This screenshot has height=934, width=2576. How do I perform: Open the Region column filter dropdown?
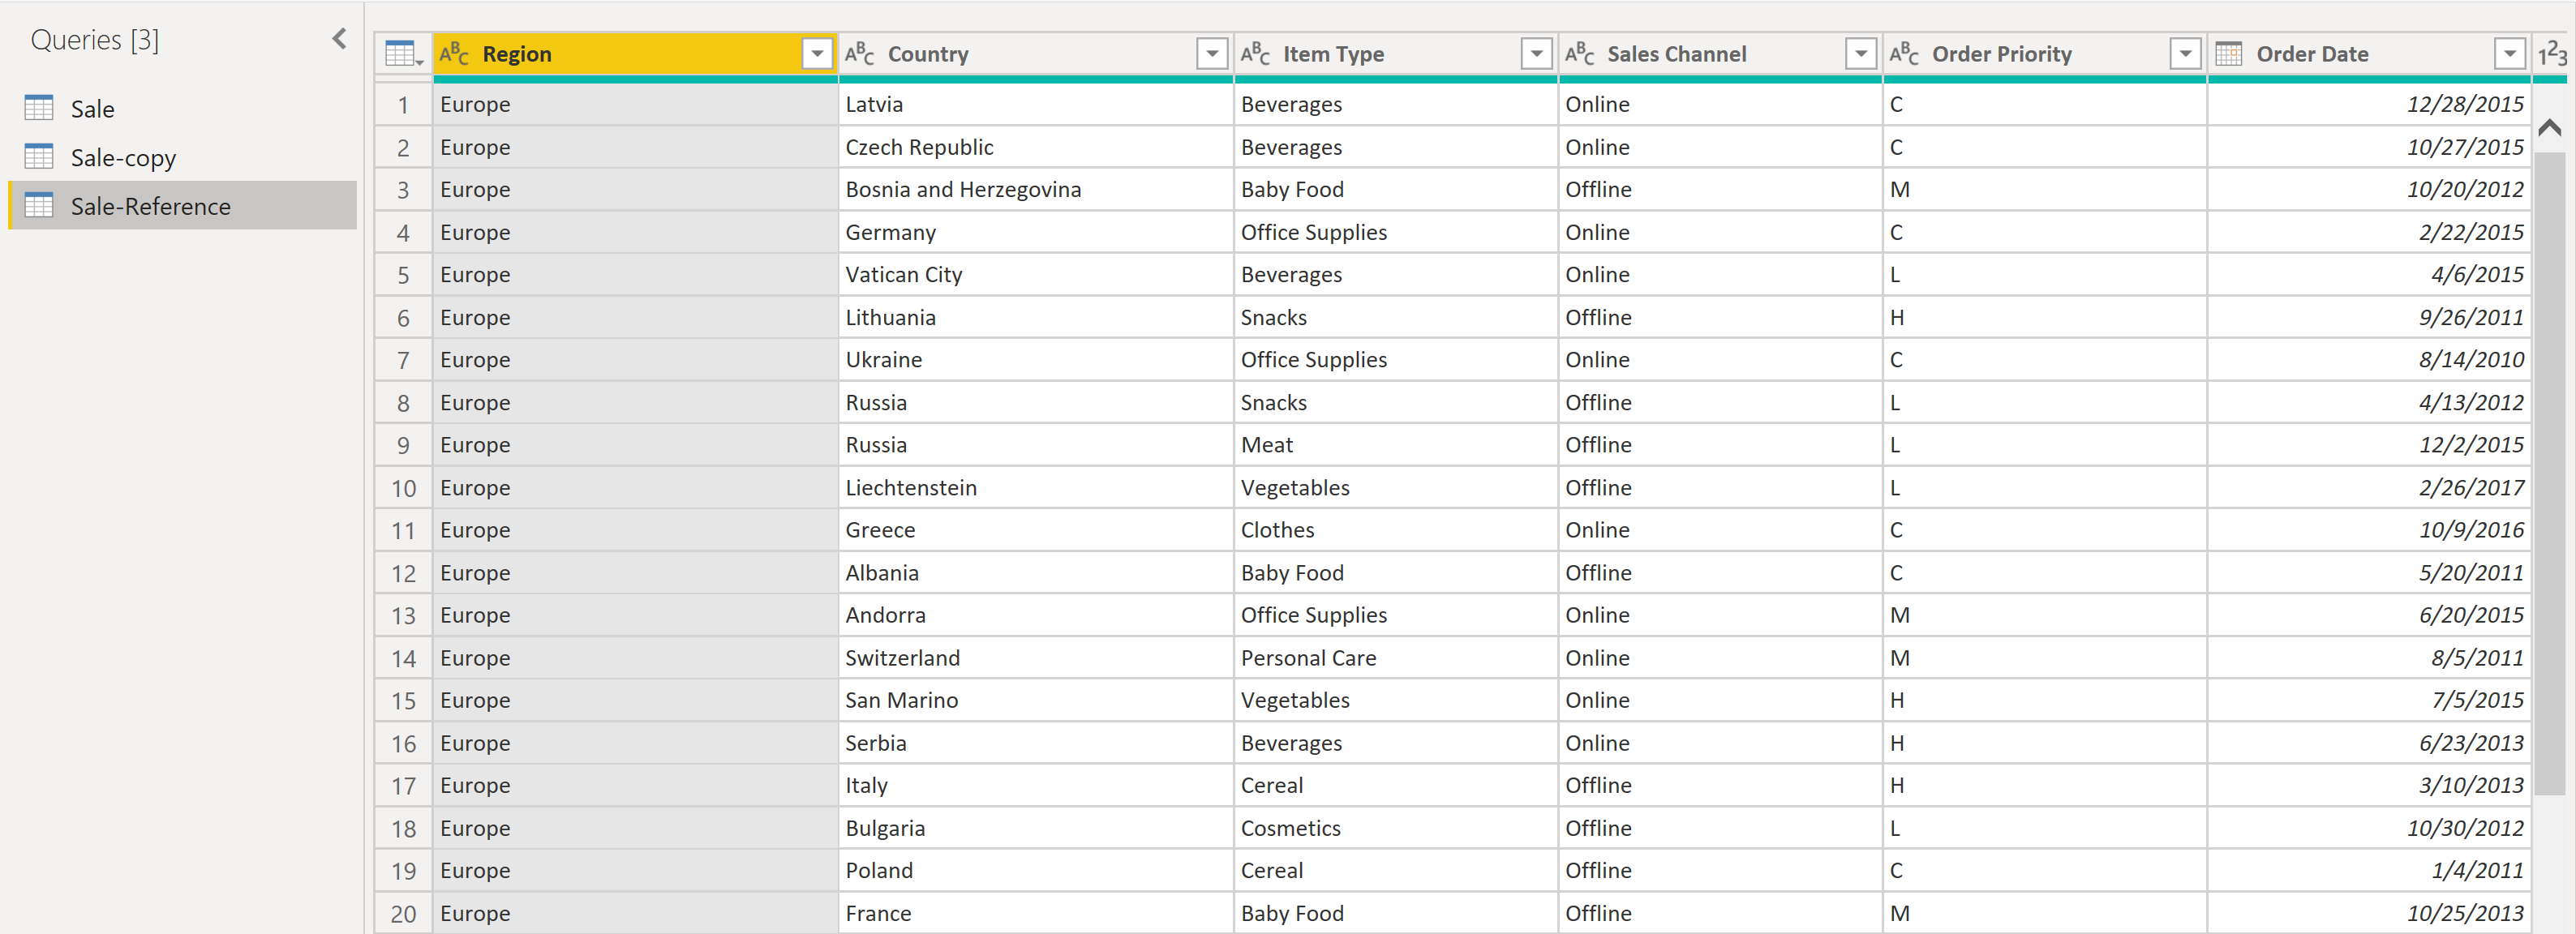817,54
